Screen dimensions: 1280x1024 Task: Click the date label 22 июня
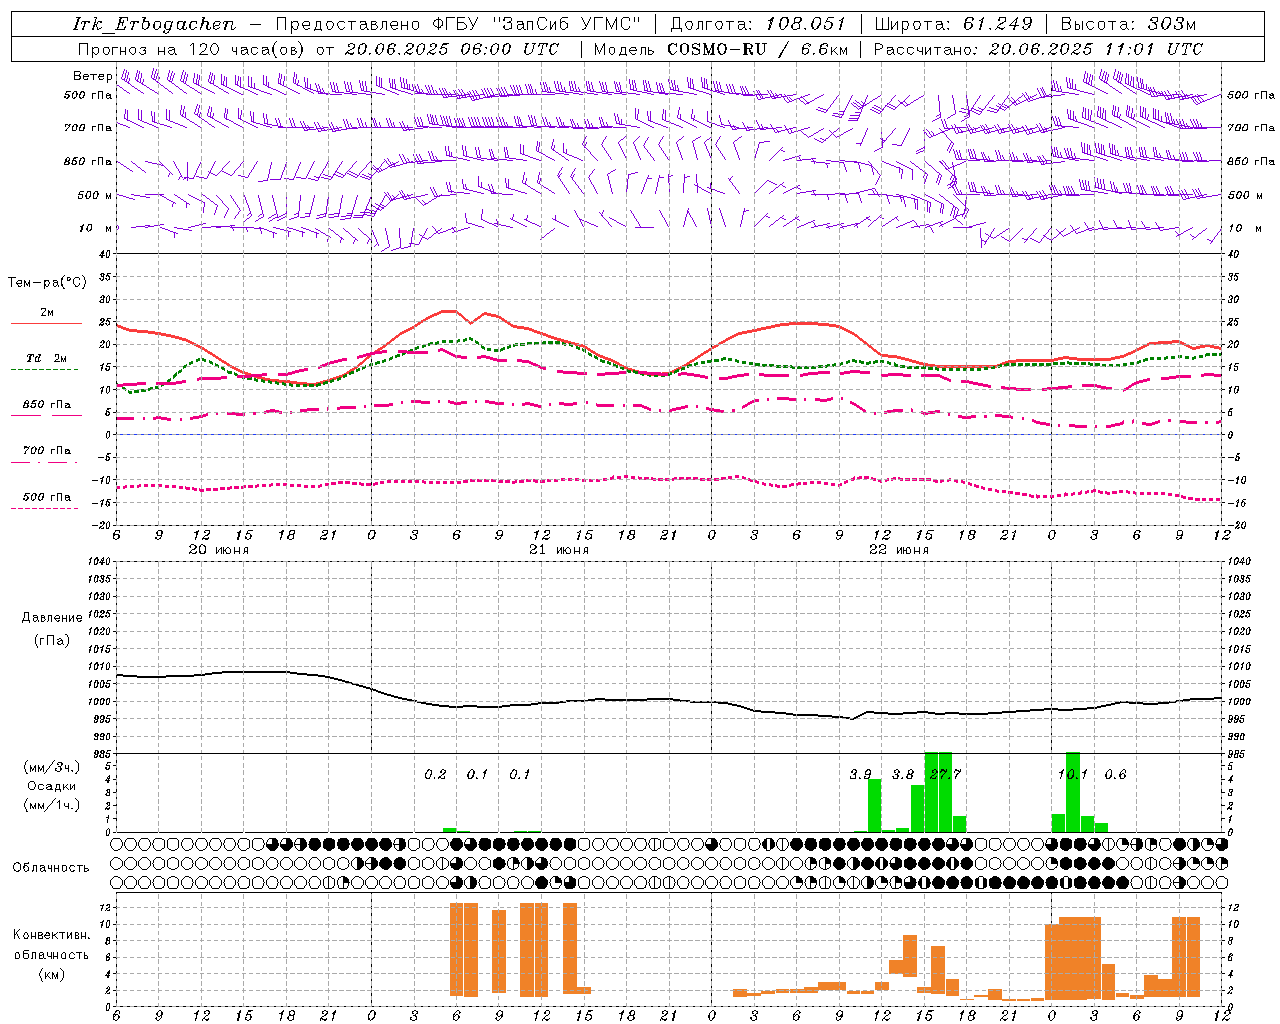point(899,550)
